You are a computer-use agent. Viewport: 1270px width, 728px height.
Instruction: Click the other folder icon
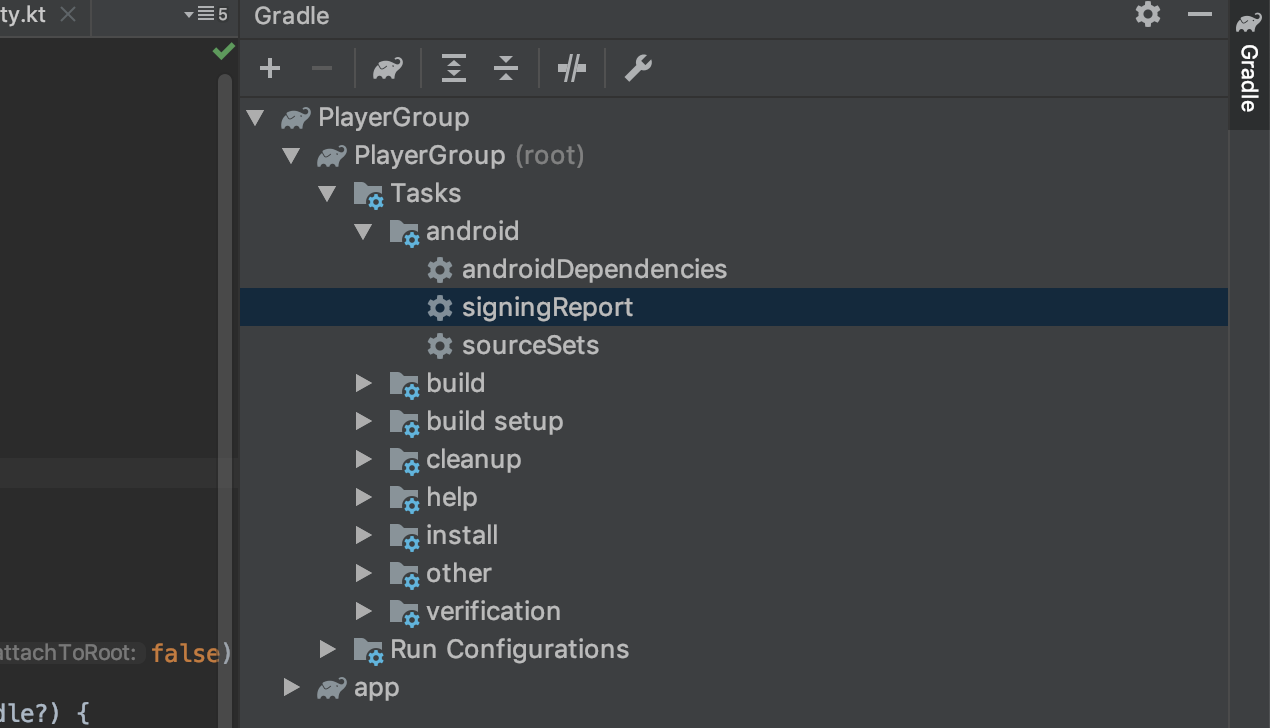(x=405, y=575)
